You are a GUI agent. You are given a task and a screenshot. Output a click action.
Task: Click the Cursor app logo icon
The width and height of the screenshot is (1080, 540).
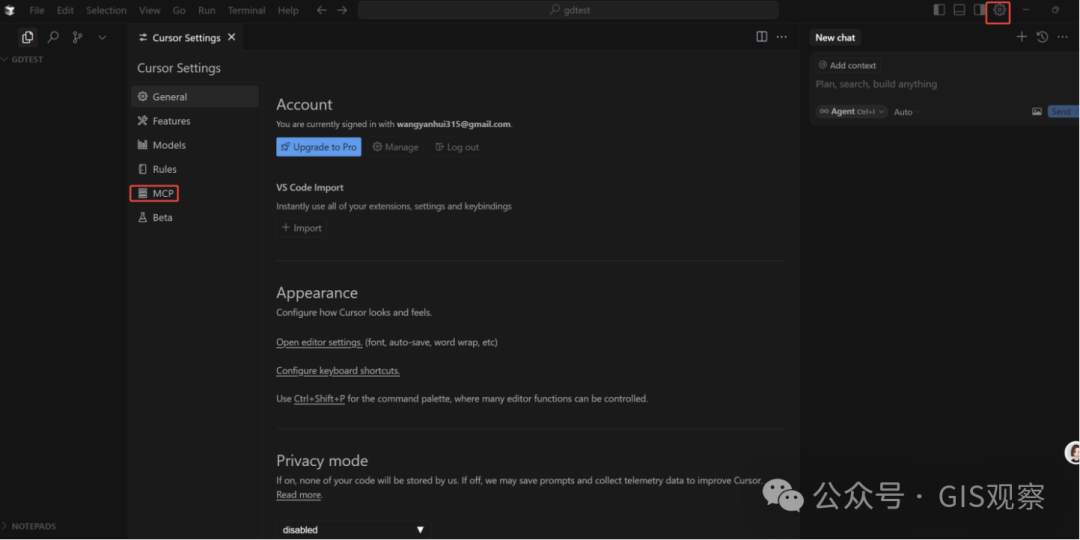coord(10,10)
